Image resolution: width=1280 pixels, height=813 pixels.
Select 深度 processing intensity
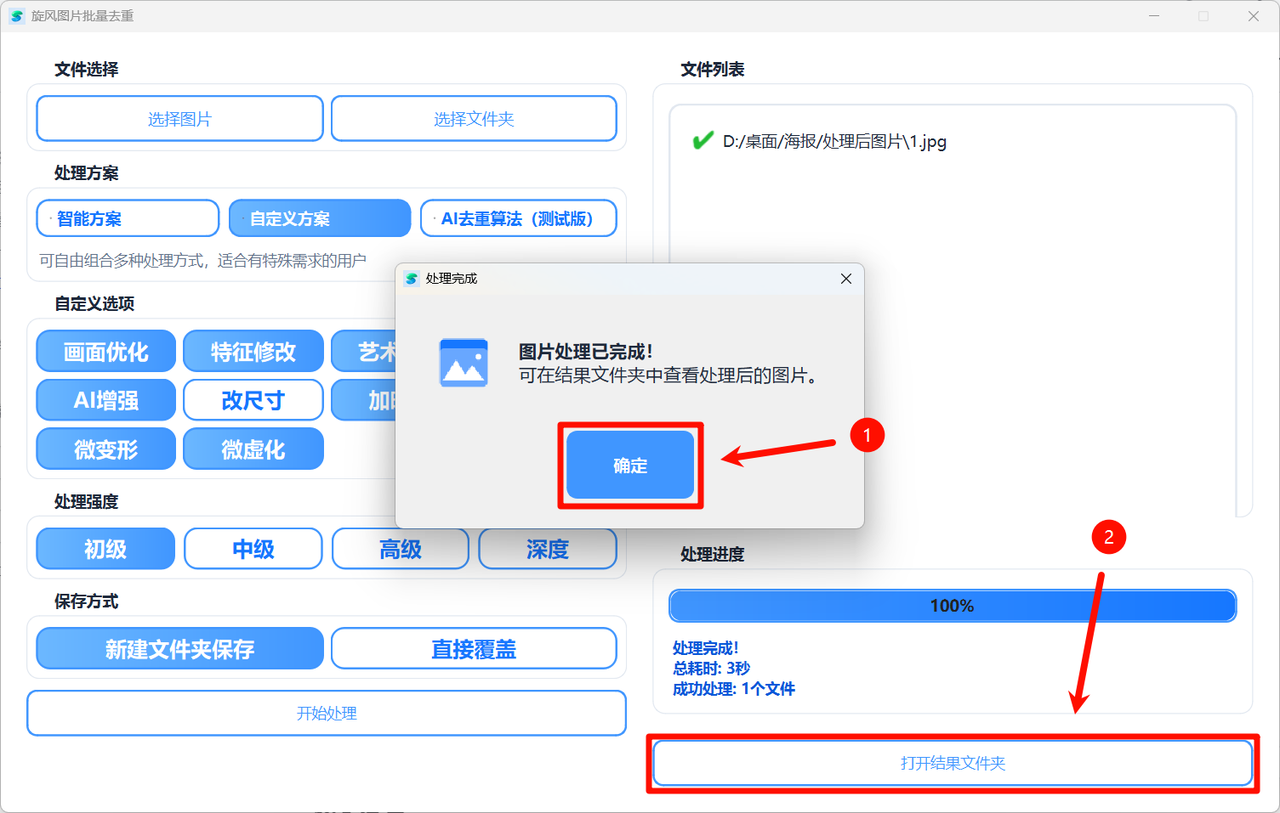[547, 548]
